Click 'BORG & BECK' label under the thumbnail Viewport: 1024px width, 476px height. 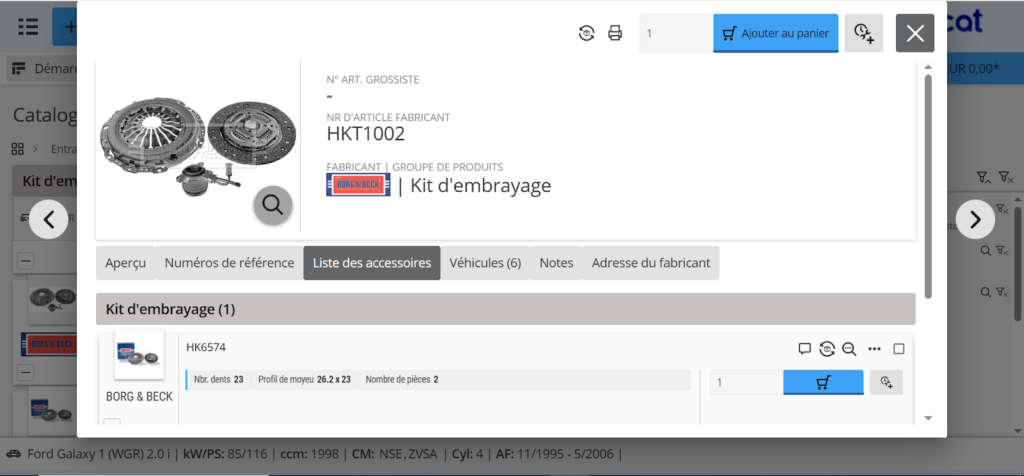139,396
